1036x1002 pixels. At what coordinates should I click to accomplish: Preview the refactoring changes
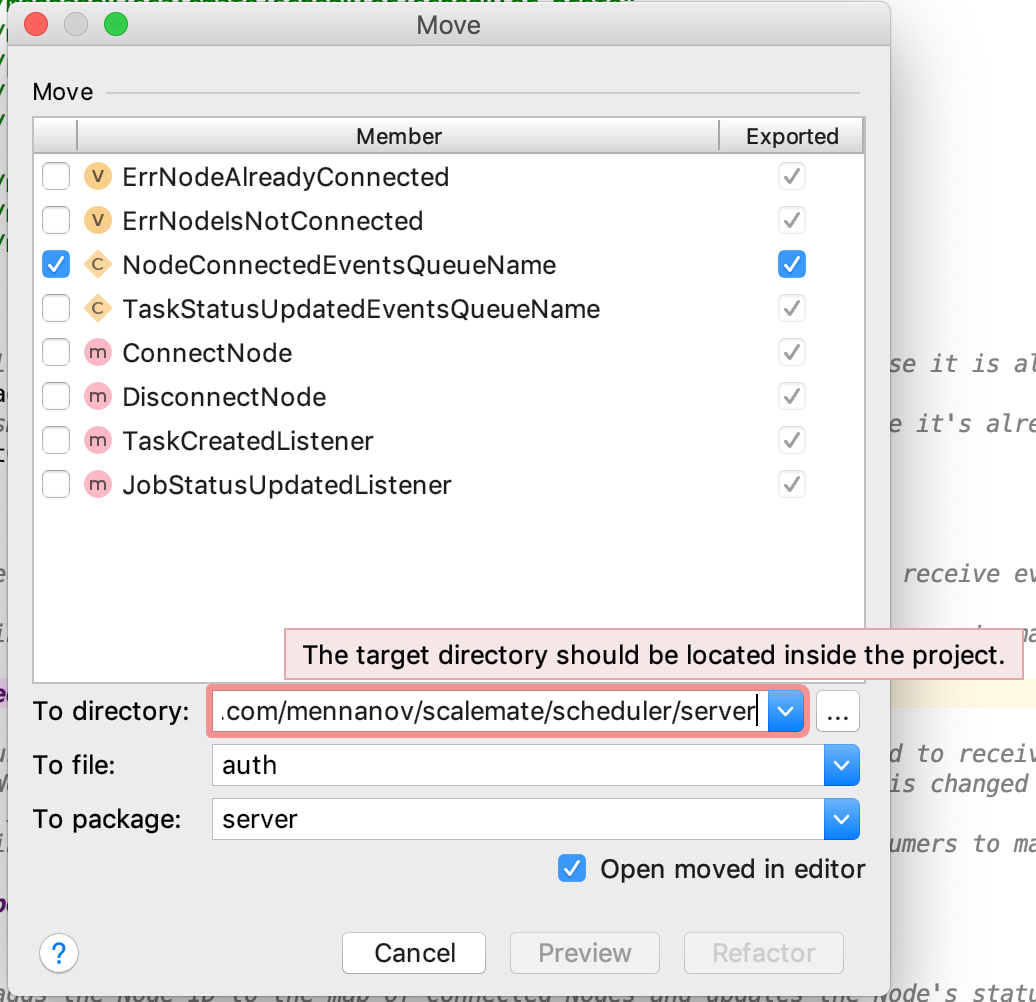pyautogui.click(x=584, y=953)
